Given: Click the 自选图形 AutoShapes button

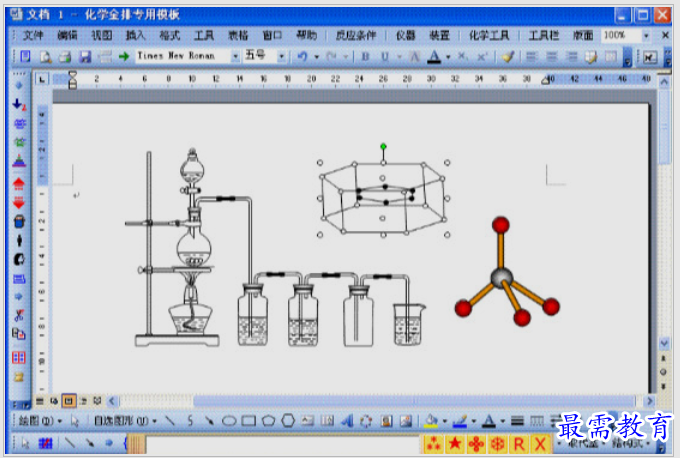Looking at the screenshot, I should (x=125, y=421).
